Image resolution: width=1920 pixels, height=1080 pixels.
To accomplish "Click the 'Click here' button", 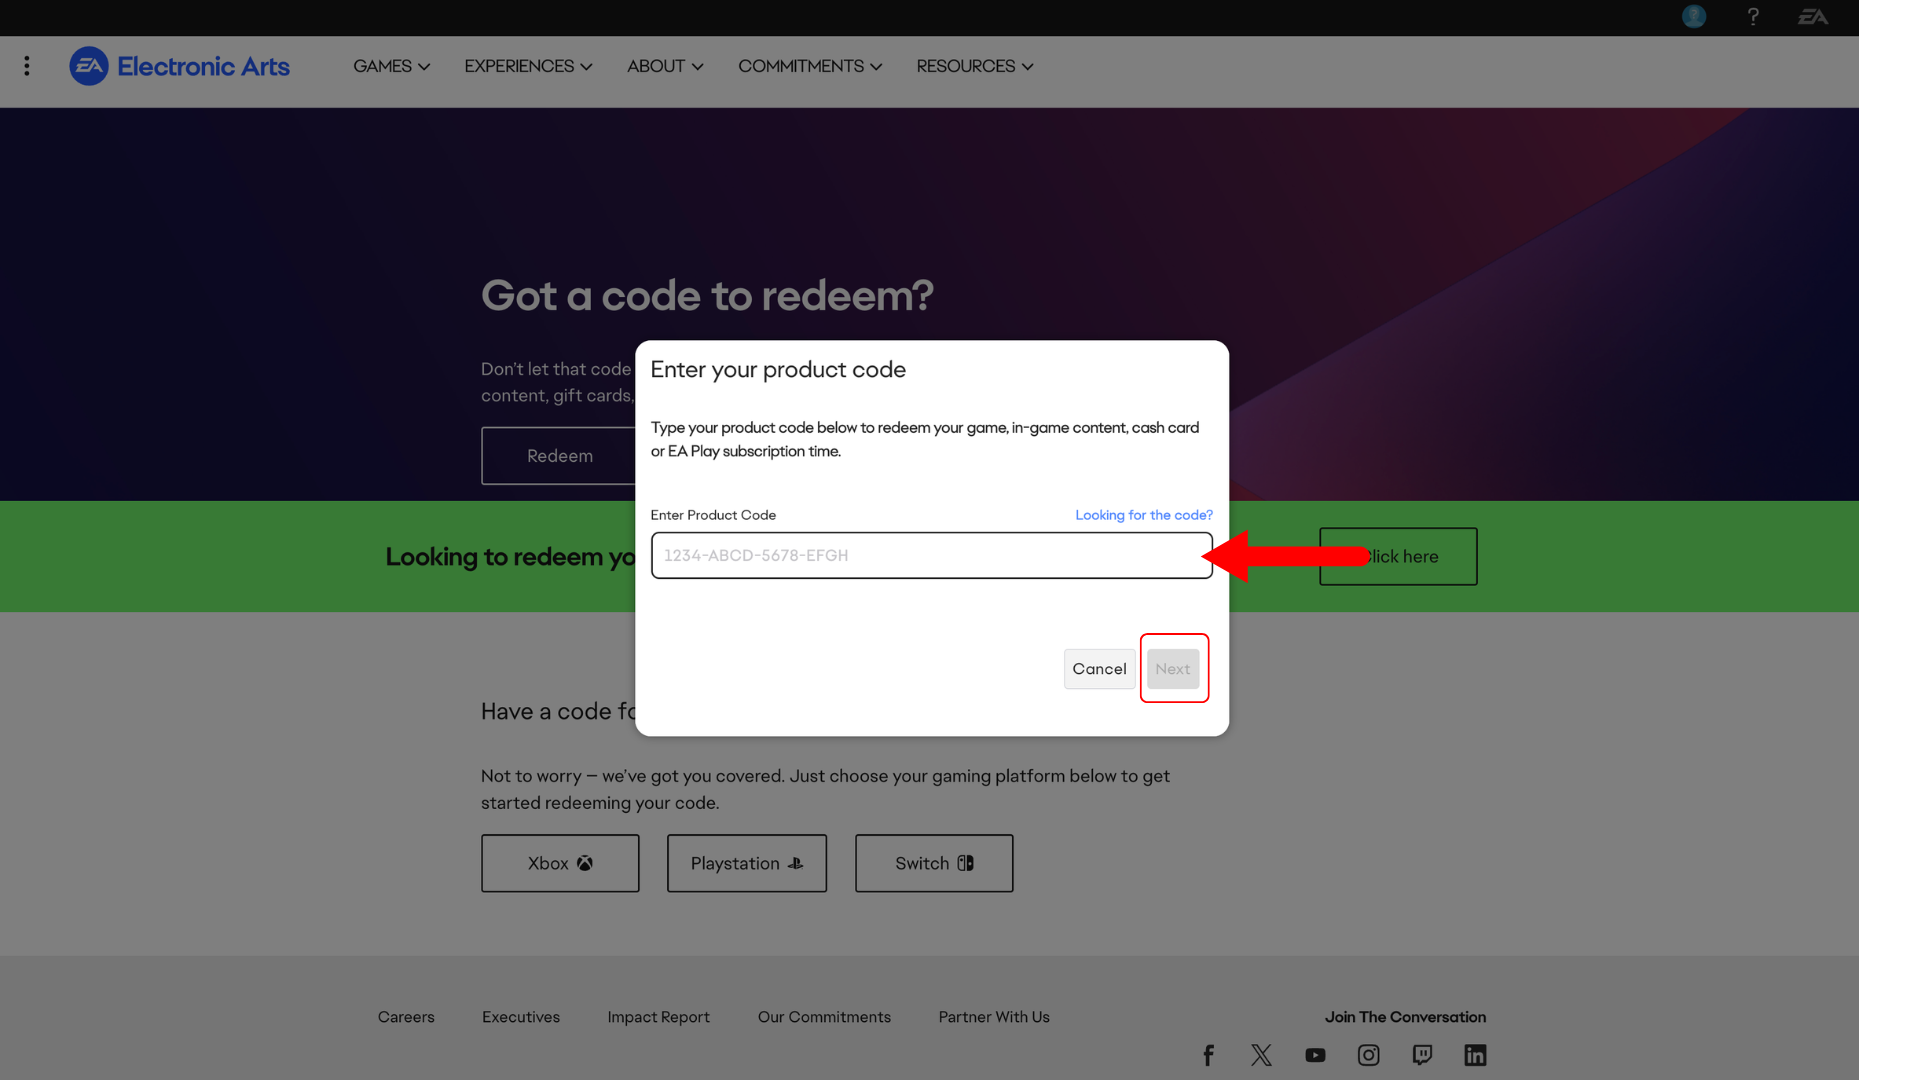I will pyautogui.click(x=1397, y=556).
